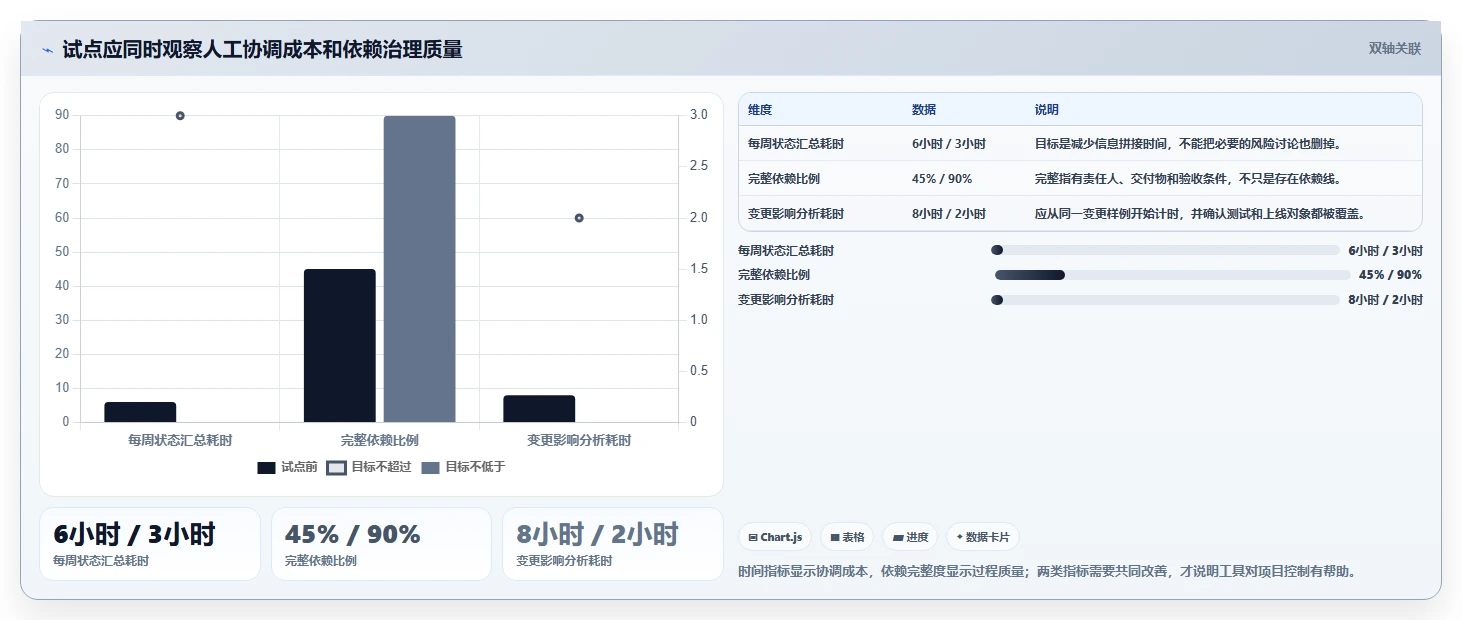Click progress value 45% / 90%
1462x620 pixels.
coord(1390,275)
